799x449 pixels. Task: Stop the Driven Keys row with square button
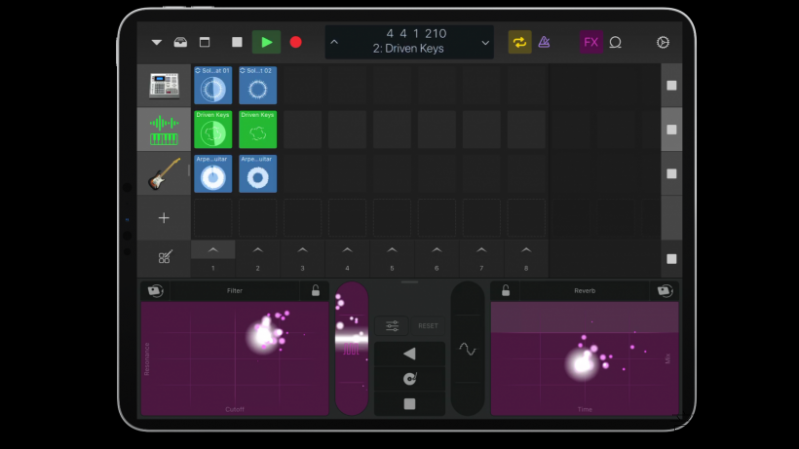tap(672, 129)
